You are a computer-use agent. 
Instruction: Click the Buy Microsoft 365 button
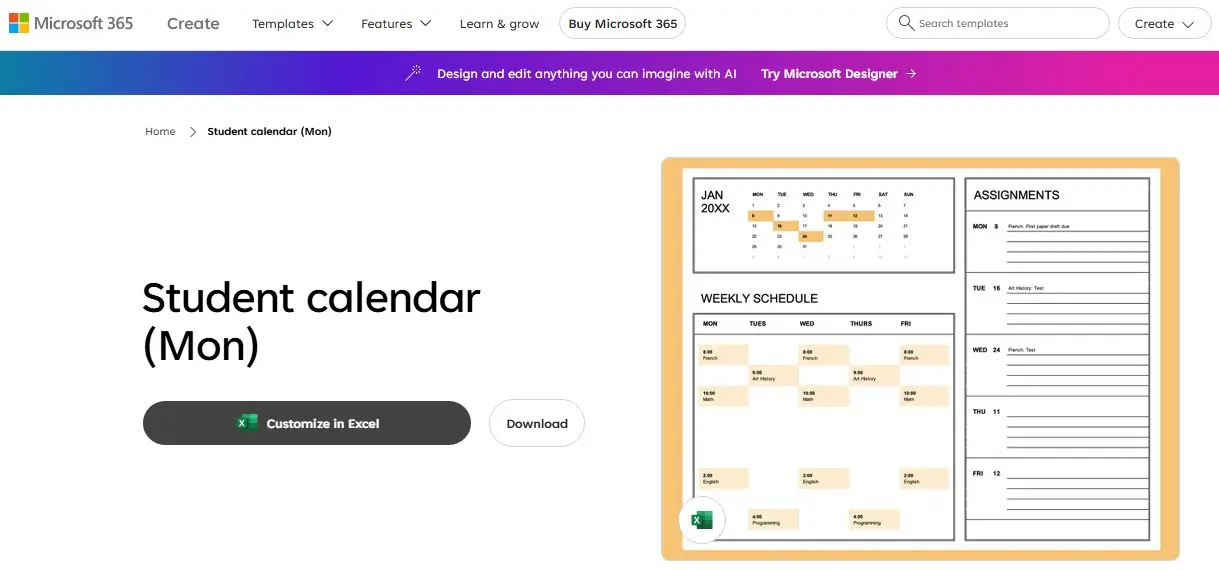coord(622,23)
